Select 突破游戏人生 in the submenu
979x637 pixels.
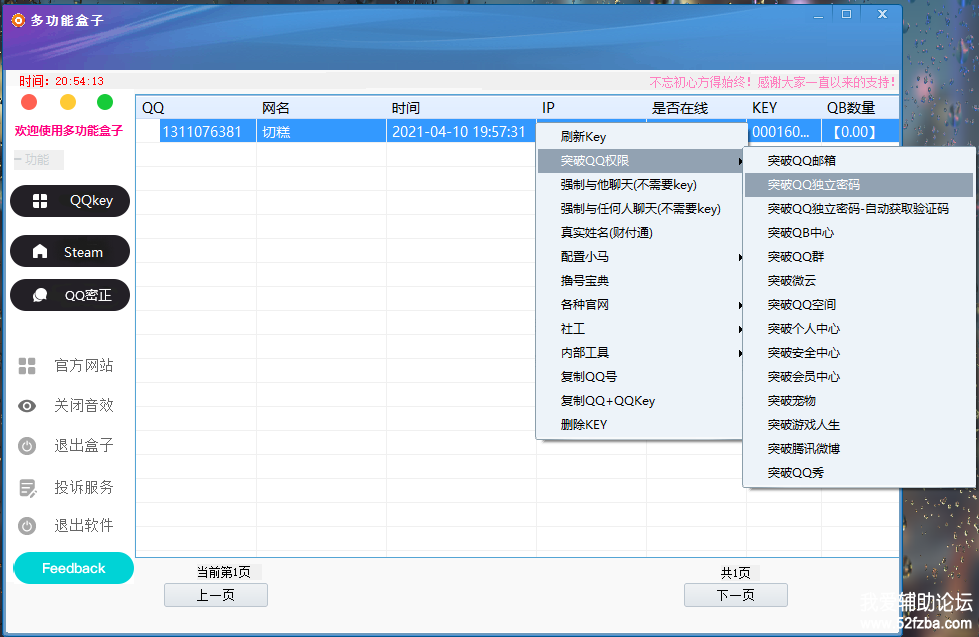[x=859, y=425]
